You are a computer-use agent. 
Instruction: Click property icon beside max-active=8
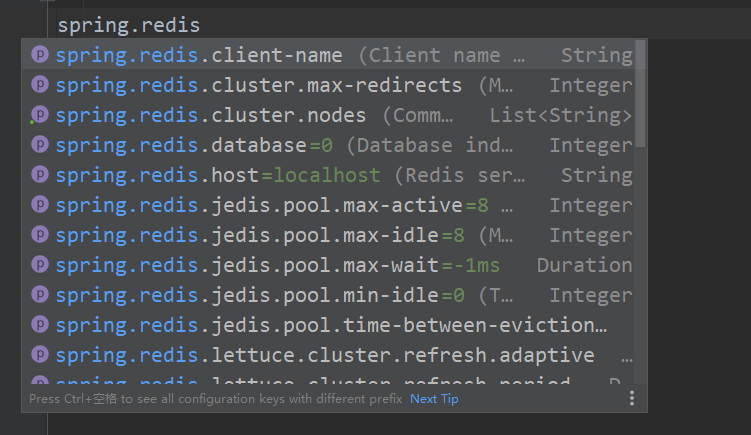[x=40, y=205]
